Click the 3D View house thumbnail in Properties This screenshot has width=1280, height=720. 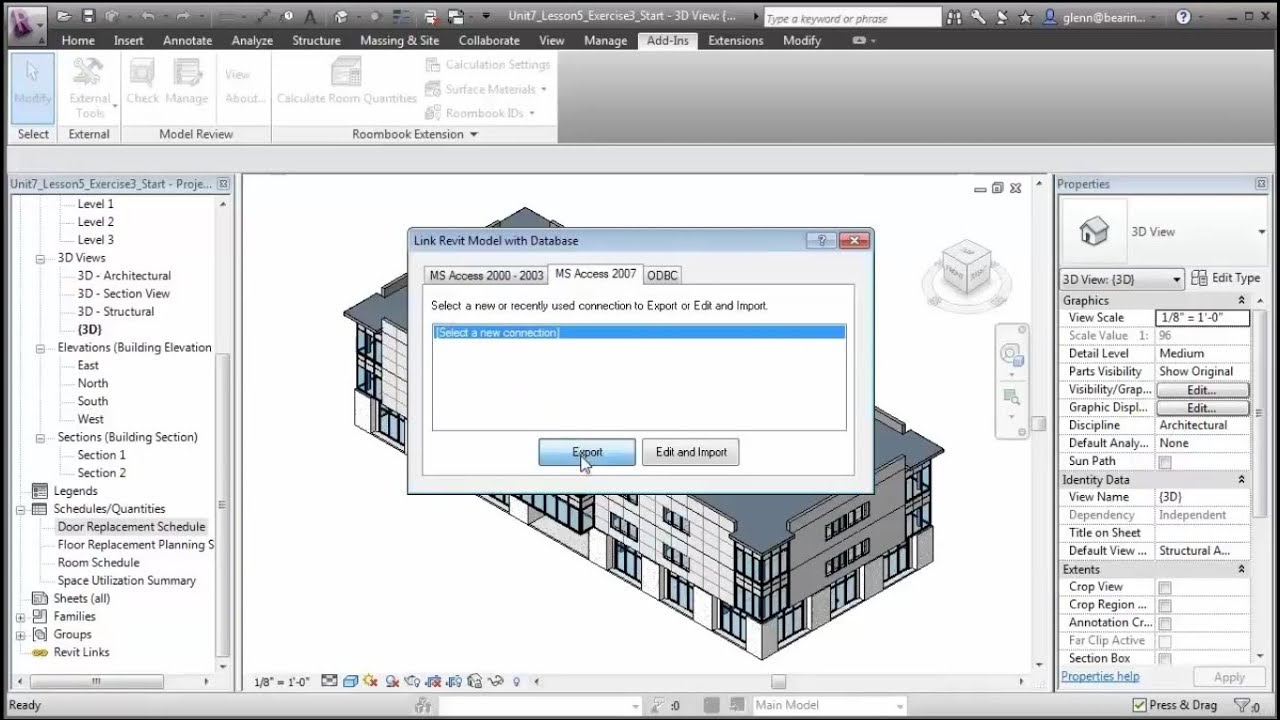tap(1094, 232)
